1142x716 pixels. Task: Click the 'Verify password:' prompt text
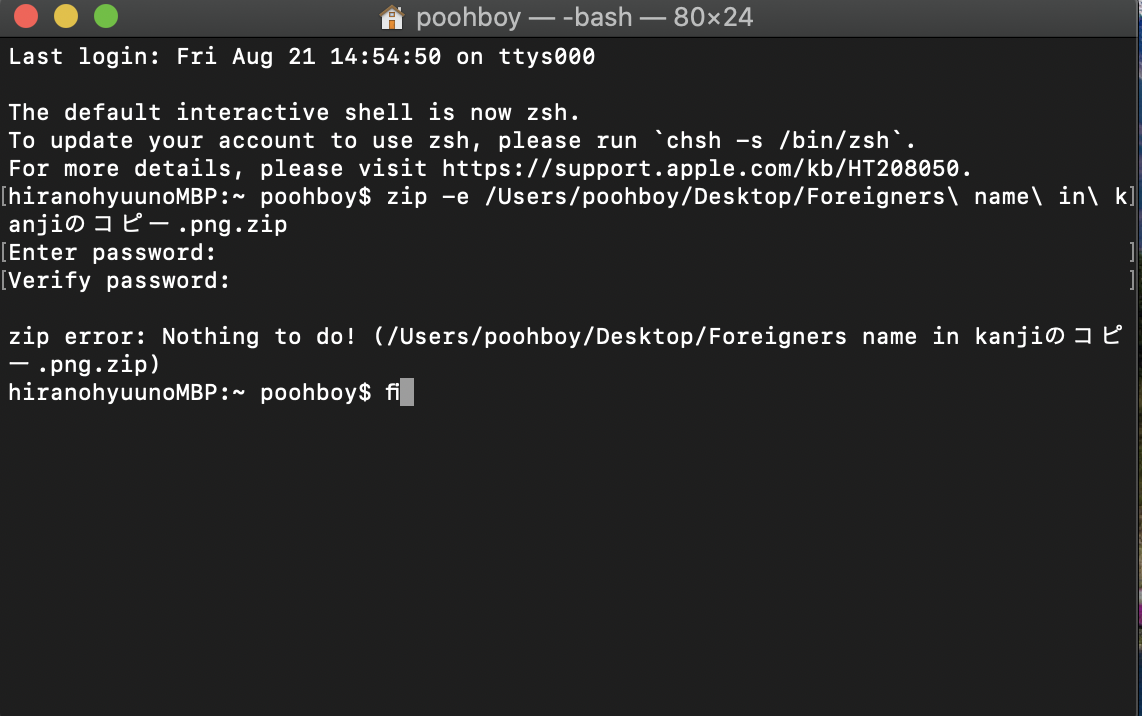[x=119, y=281]
